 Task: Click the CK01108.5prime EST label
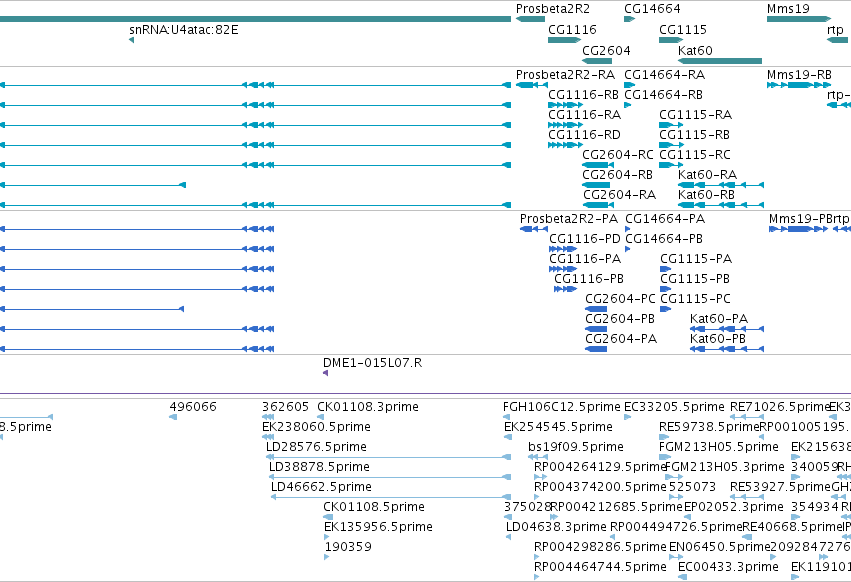pos(373,508)
